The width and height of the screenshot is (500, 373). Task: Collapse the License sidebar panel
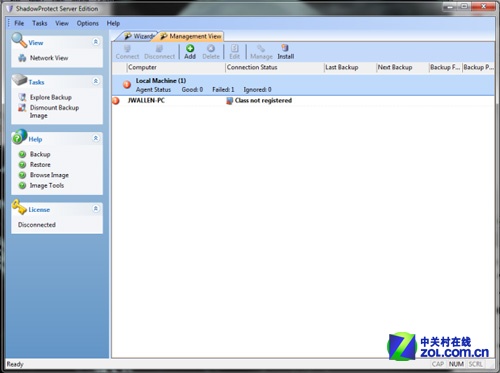(x=96, y=209)
